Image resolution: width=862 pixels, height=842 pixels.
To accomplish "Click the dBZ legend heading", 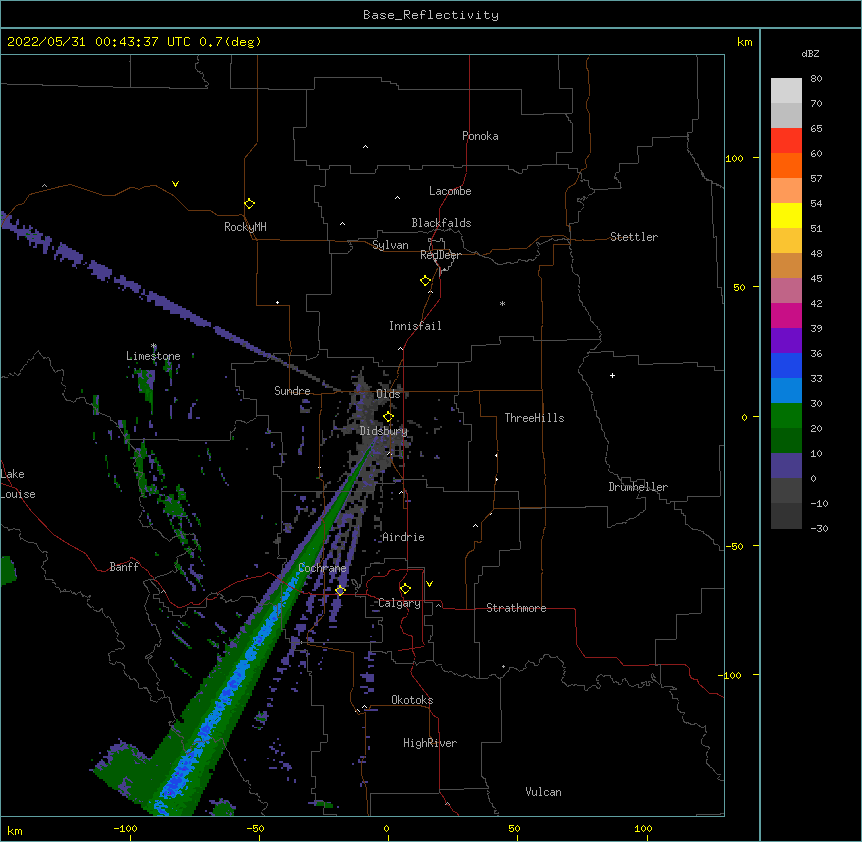I will click(810, 53).
